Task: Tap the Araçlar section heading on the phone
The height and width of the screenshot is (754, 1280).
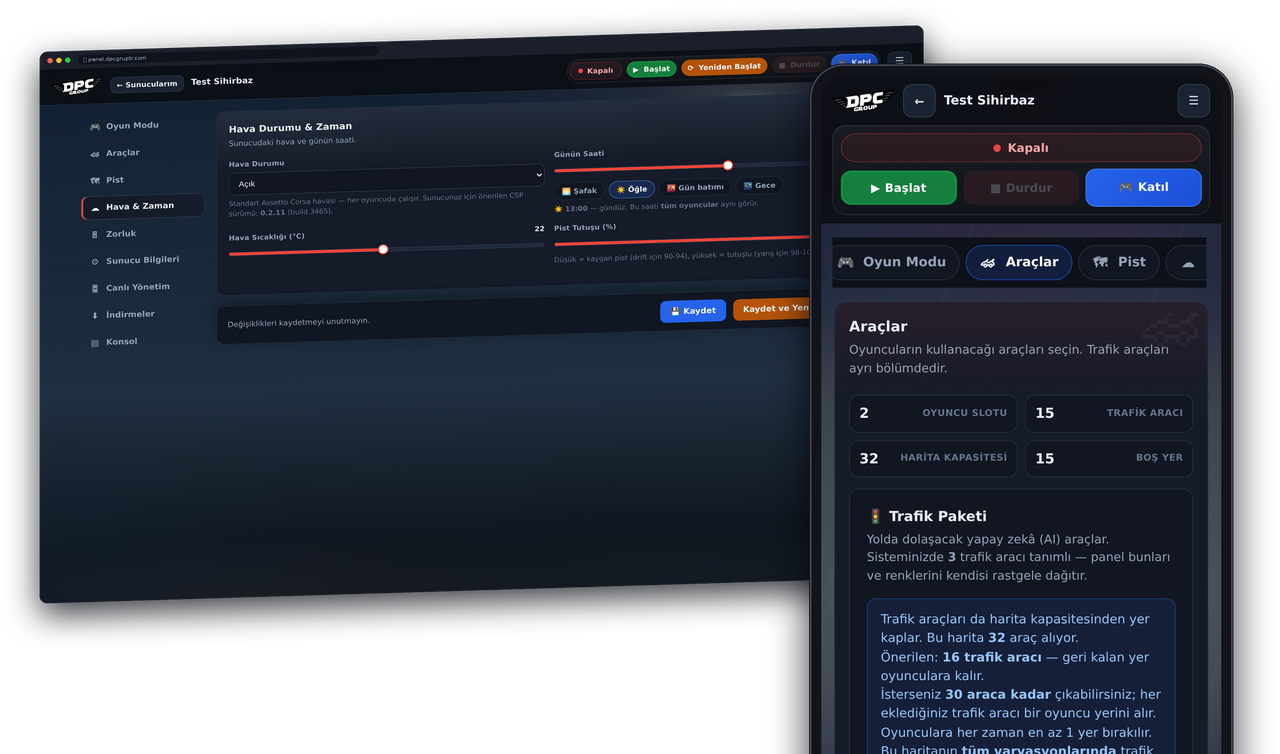Action: pyautogui.click(x=878, y=327)
